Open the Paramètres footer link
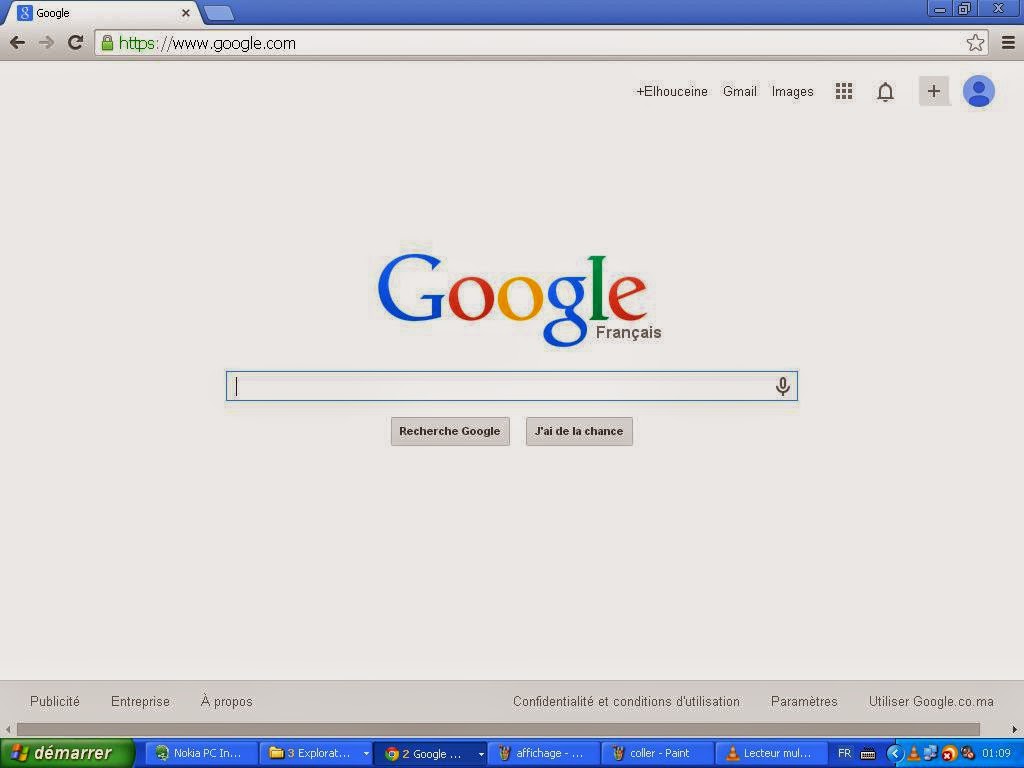Screen dimensions: 1024x768 (804, 701)
